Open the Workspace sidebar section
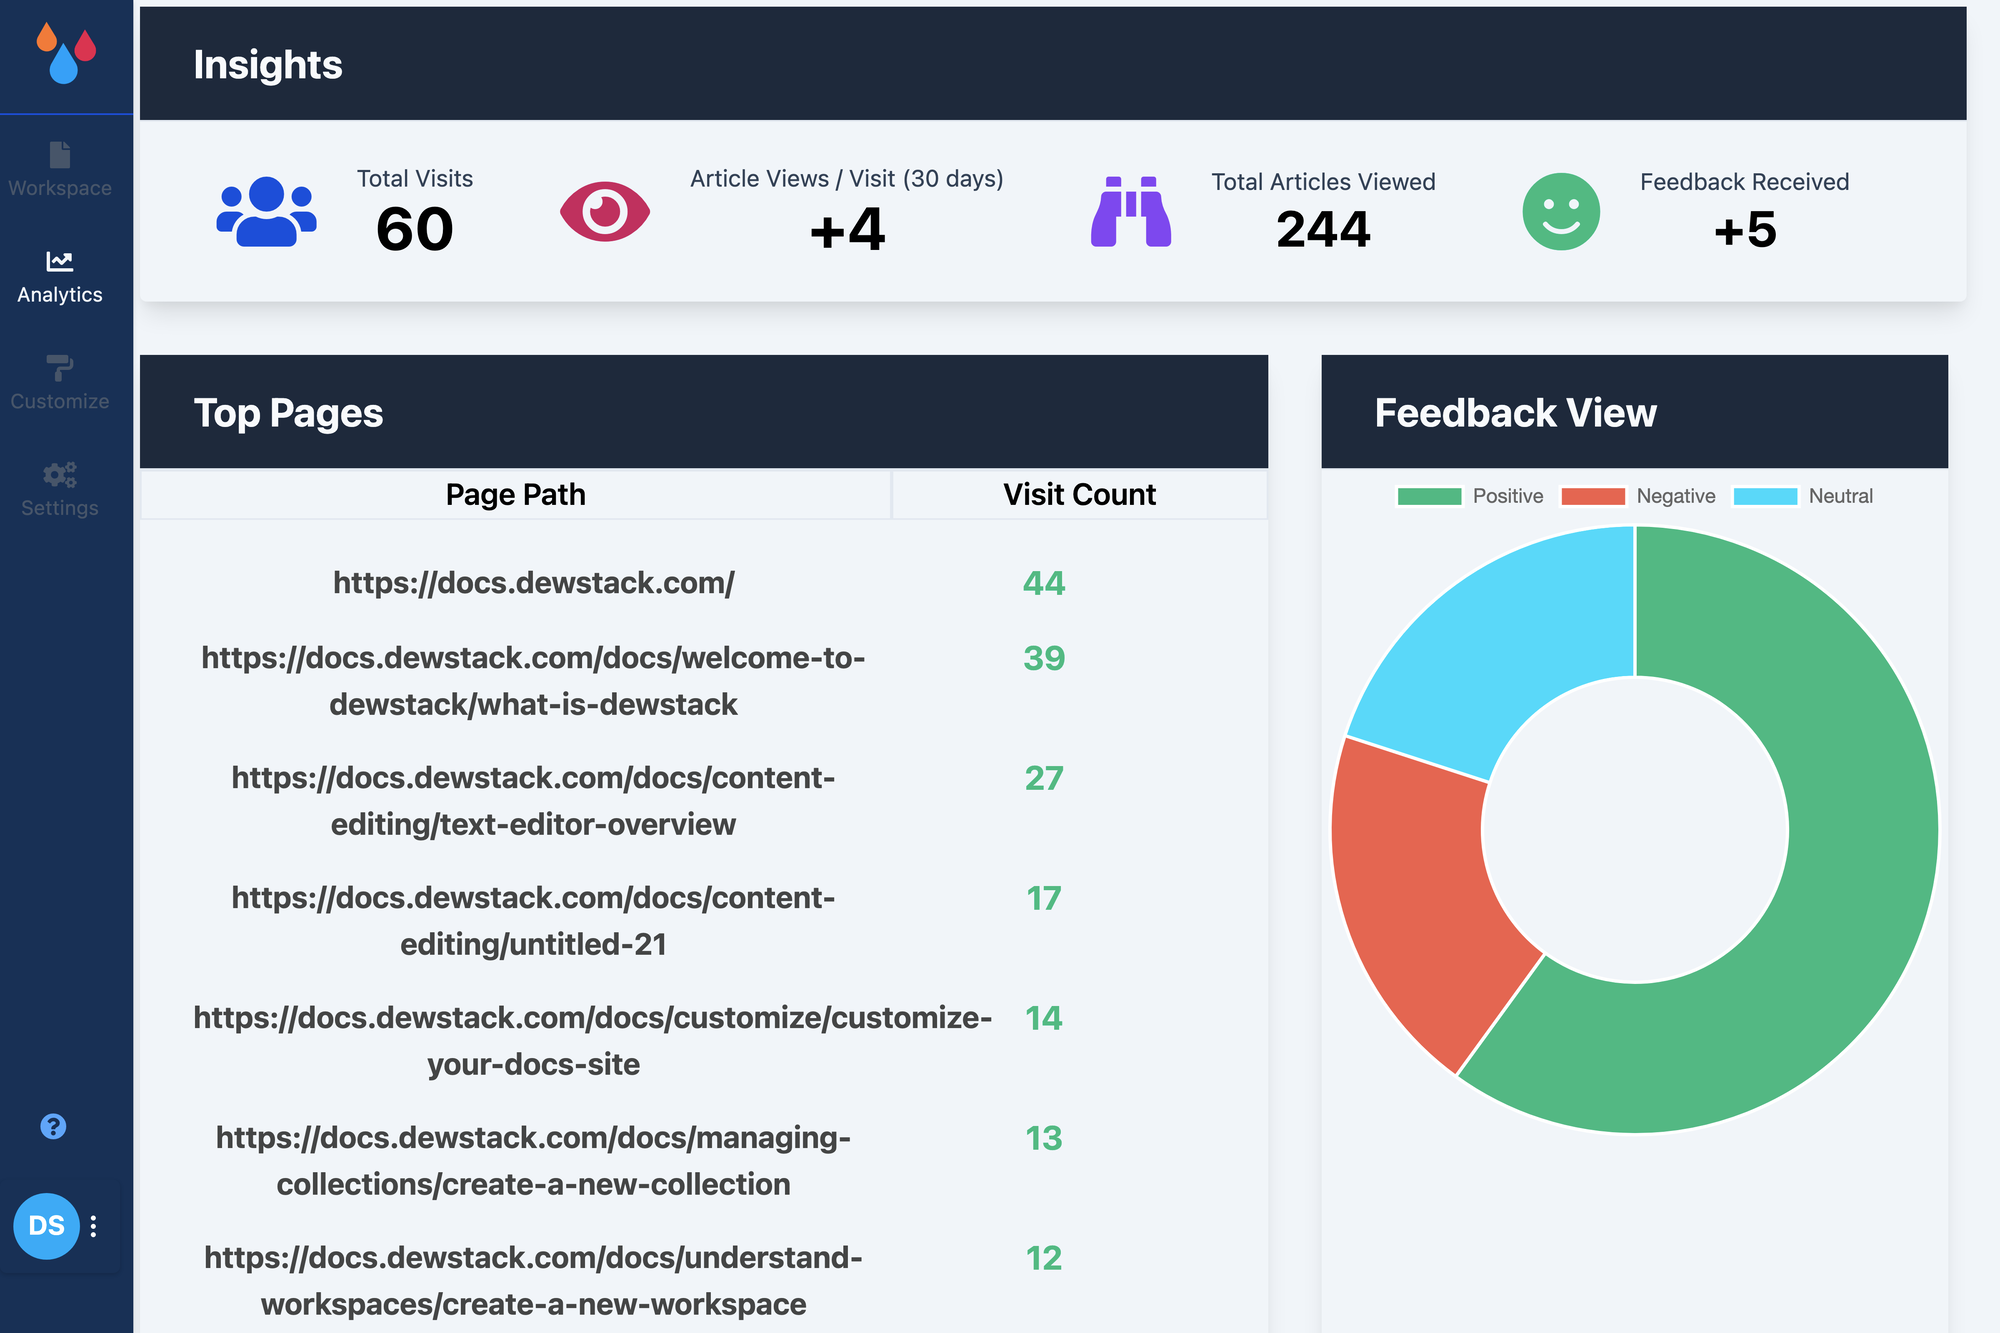Image resolution: width=2000 pixels, height=1333 pixels. coord(60,170)
